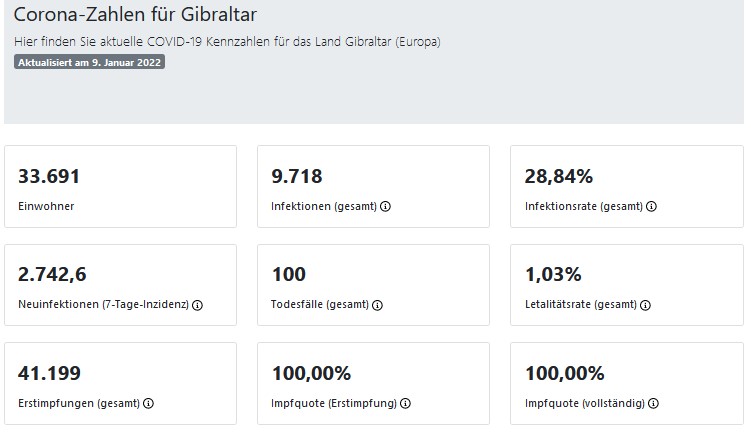Click info icon beside Infektionsrate (gesamt)
751x433 pixels.
point(652,207)
